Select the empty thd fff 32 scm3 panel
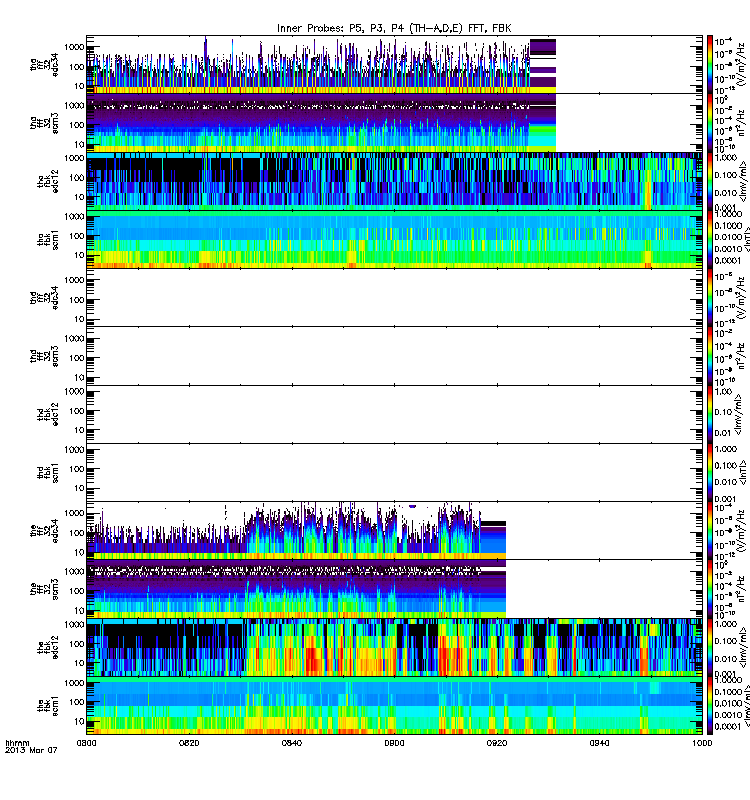 coord(394,356)
